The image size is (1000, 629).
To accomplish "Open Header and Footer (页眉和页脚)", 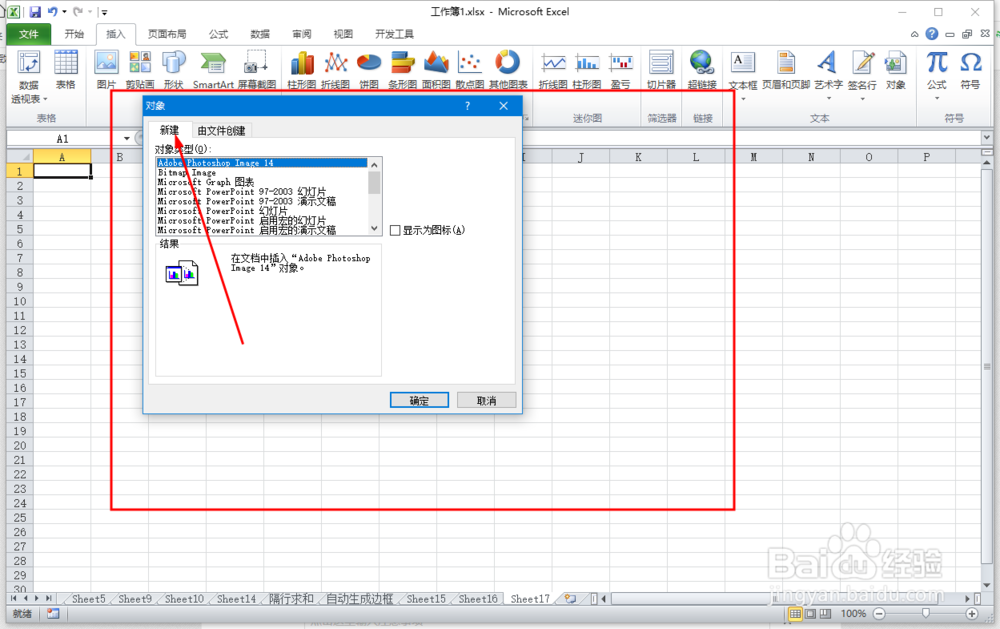I will 786,70.
